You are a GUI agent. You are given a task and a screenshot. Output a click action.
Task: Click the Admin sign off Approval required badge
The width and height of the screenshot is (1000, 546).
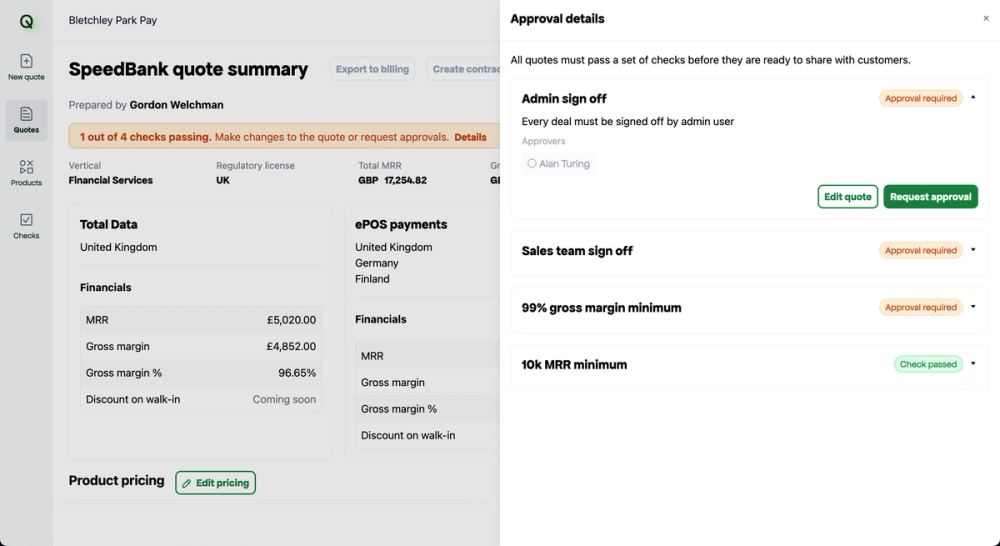click(x=920, y=98)
